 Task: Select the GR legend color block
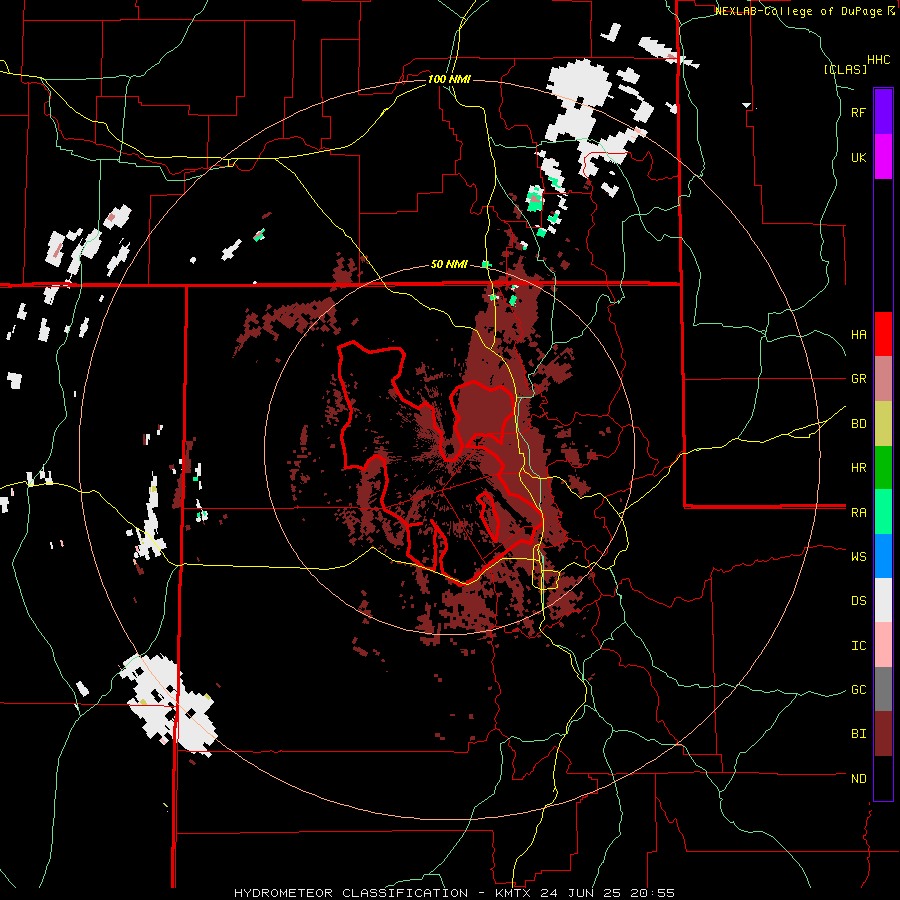pos(883,378)
